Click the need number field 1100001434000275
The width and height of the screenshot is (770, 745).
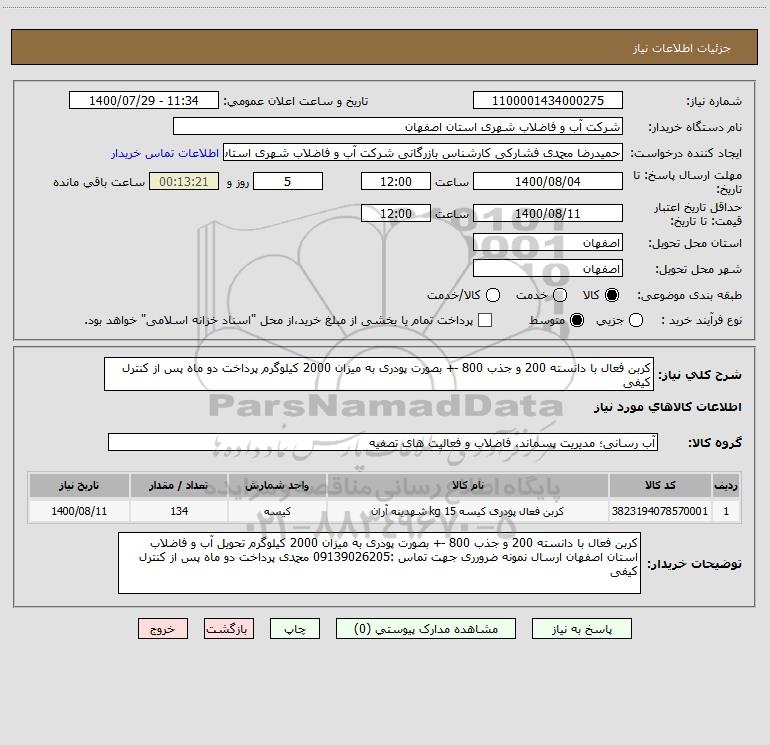(x=548, y=100)
